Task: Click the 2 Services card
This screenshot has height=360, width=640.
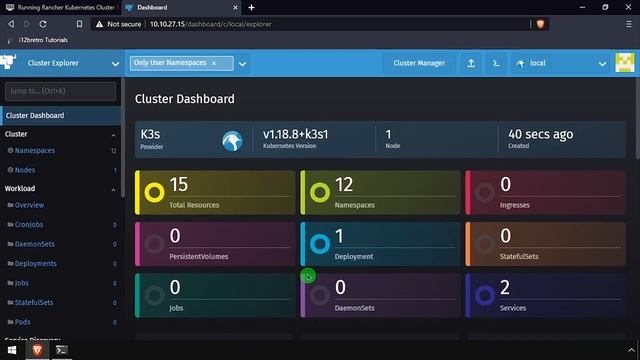Action: pos(546,296)
